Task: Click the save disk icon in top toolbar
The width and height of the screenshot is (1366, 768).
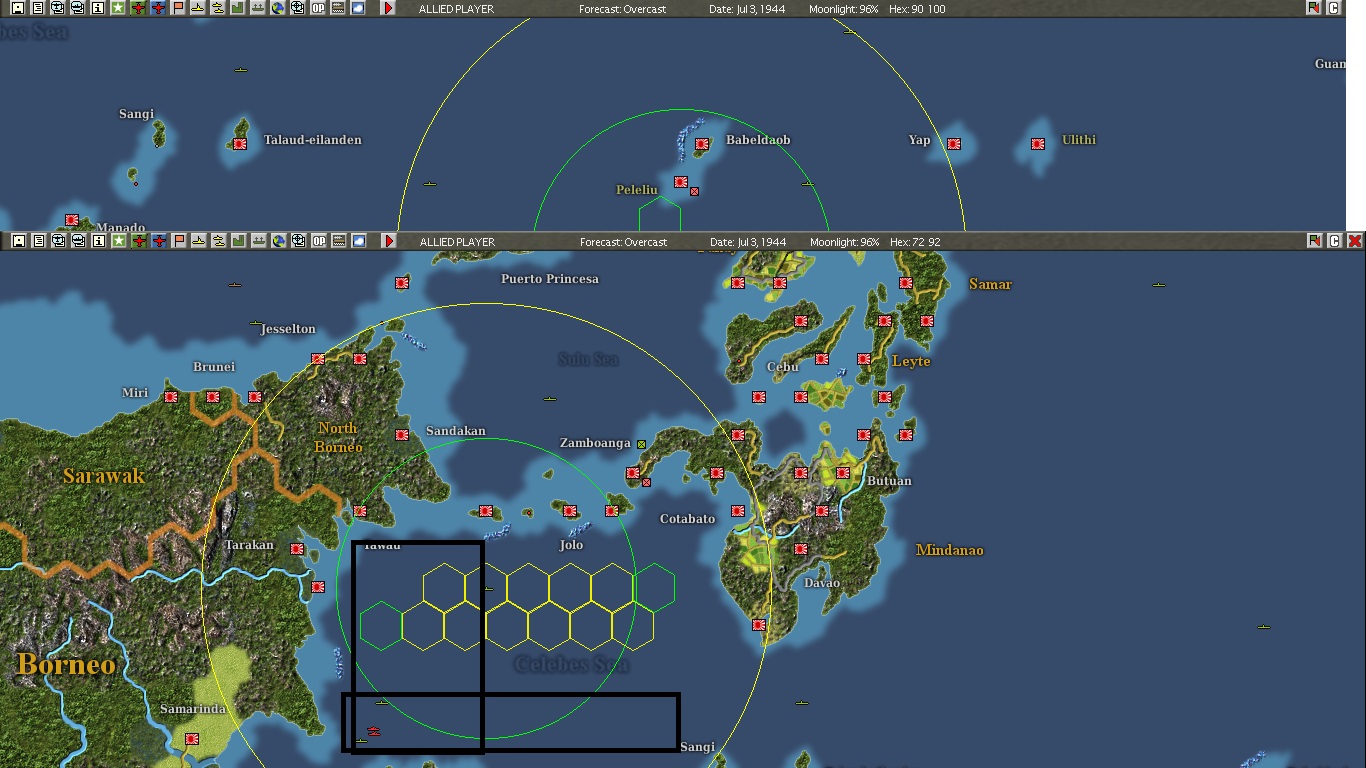Action: tap(17, 8)
